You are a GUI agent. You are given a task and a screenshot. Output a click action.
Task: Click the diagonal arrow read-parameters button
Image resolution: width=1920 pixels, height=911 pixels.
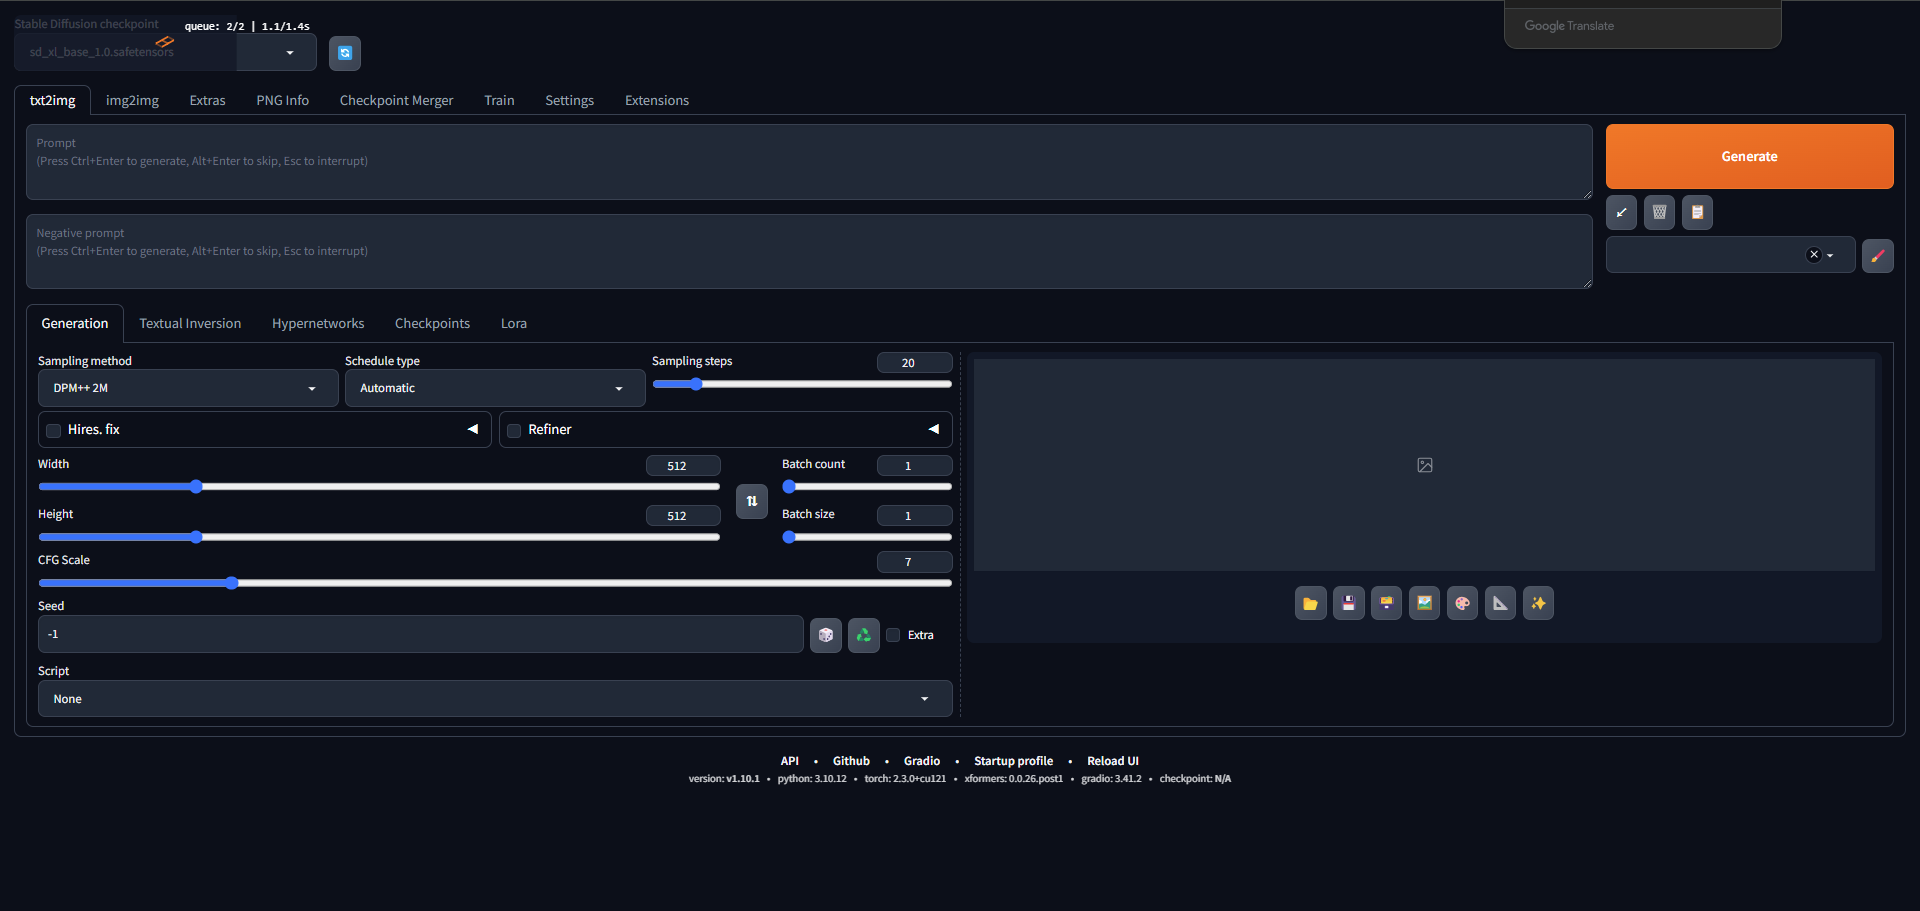pyautogui.click(x=1621, y=212)
